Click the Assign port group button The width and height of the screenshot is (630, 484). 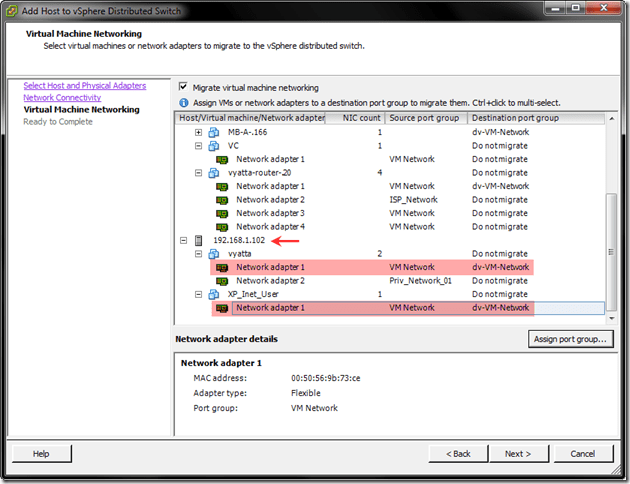click(x=569, y=339)
